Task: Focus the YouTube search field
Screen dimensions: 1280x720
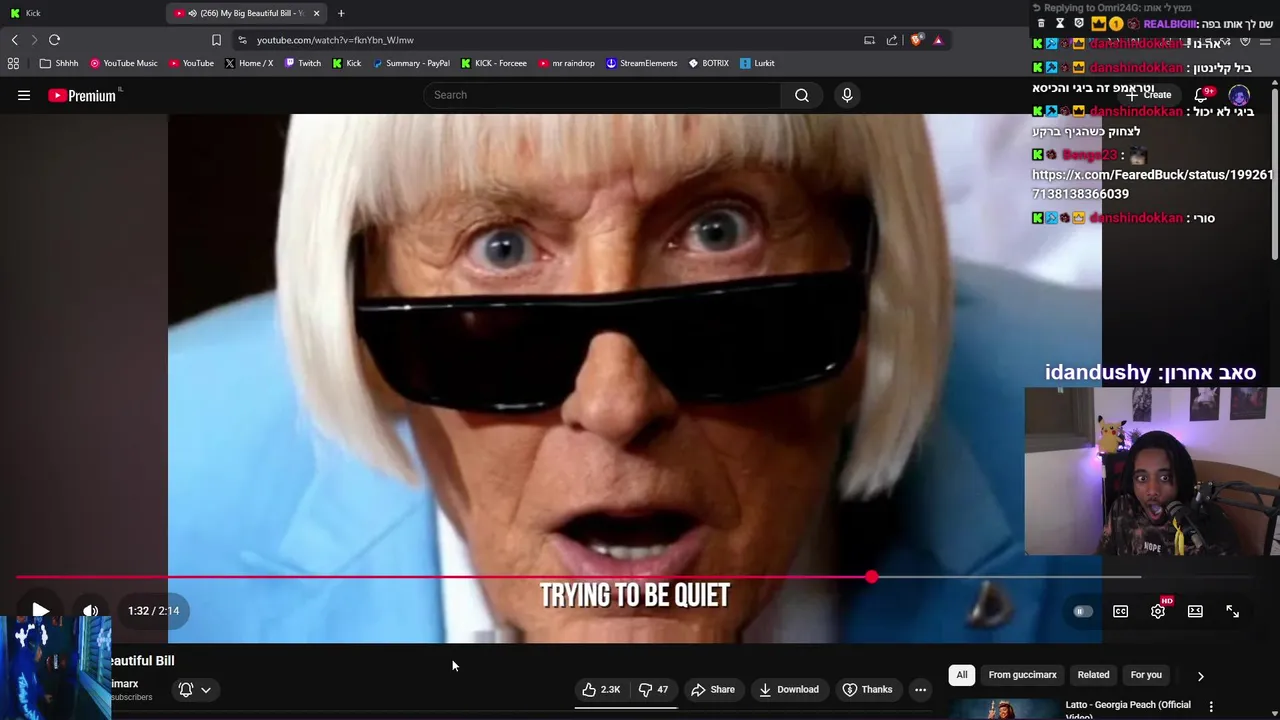Action: tap(602, 95)
